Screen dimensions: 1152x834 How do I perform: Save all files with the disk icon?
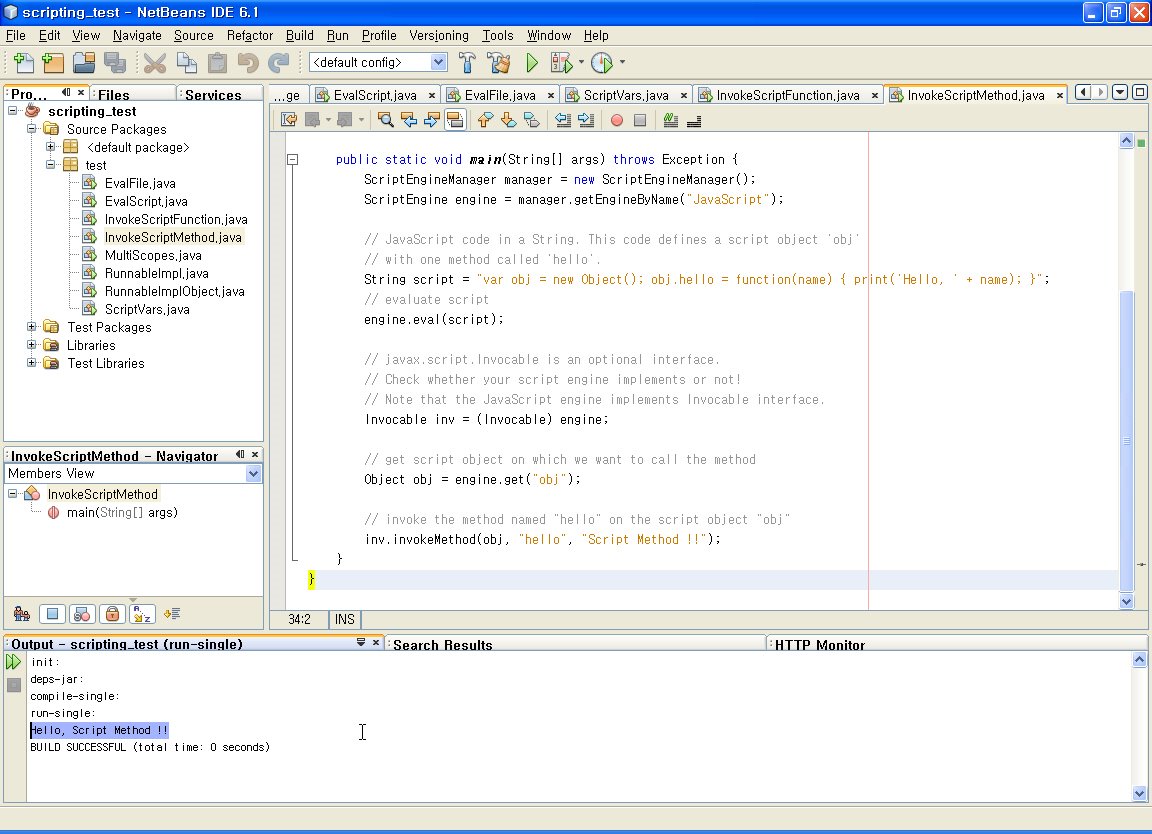[115, 63]
